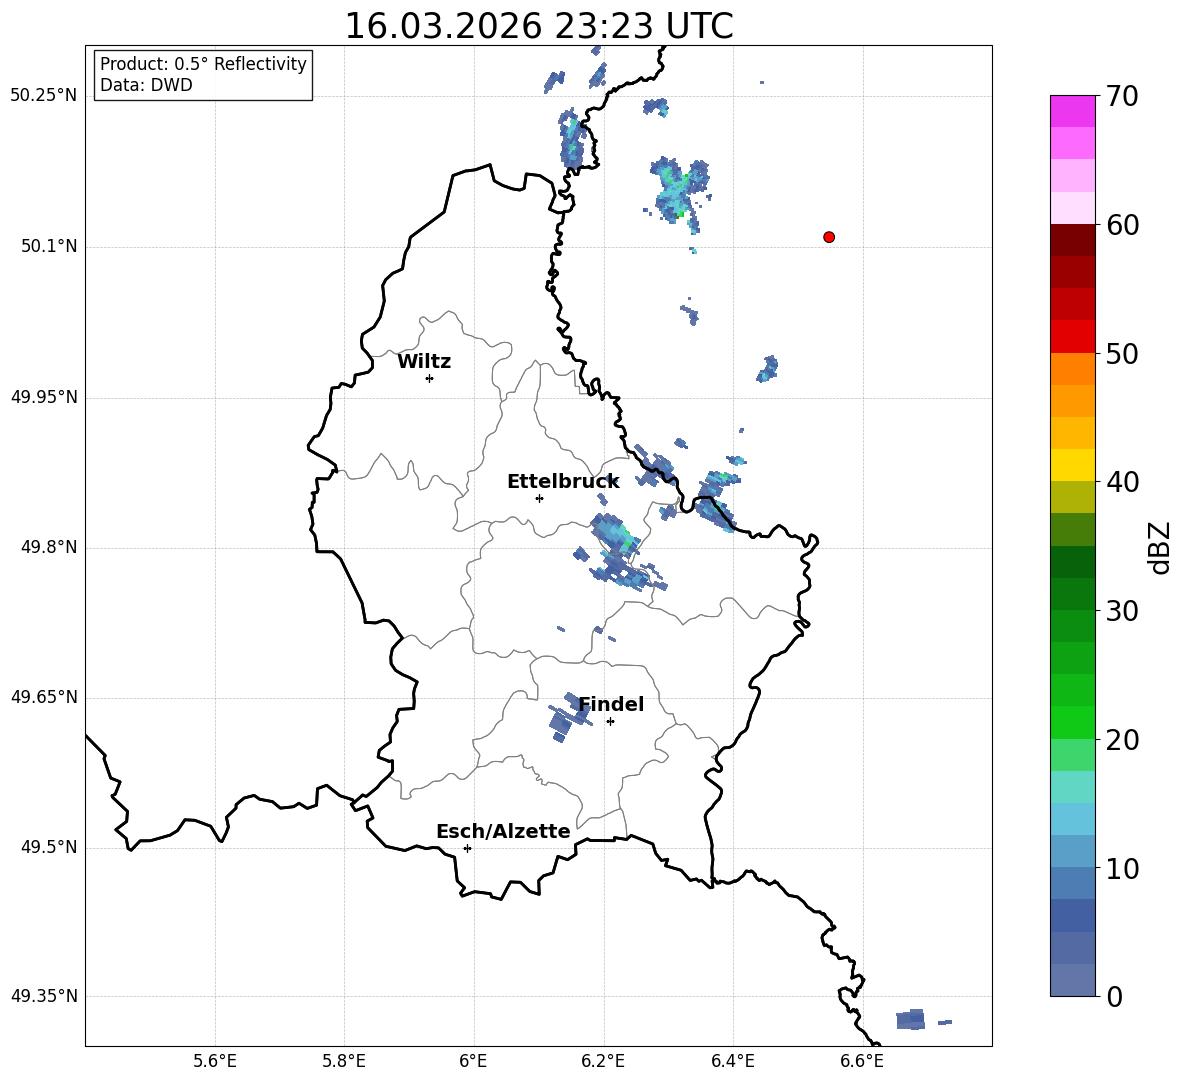Image resolution: width=1184 pixels, height=1081 pixels.
Task: Click the 50.25°N latitude label
Action: pyautogui.click(x=44, y=96)
